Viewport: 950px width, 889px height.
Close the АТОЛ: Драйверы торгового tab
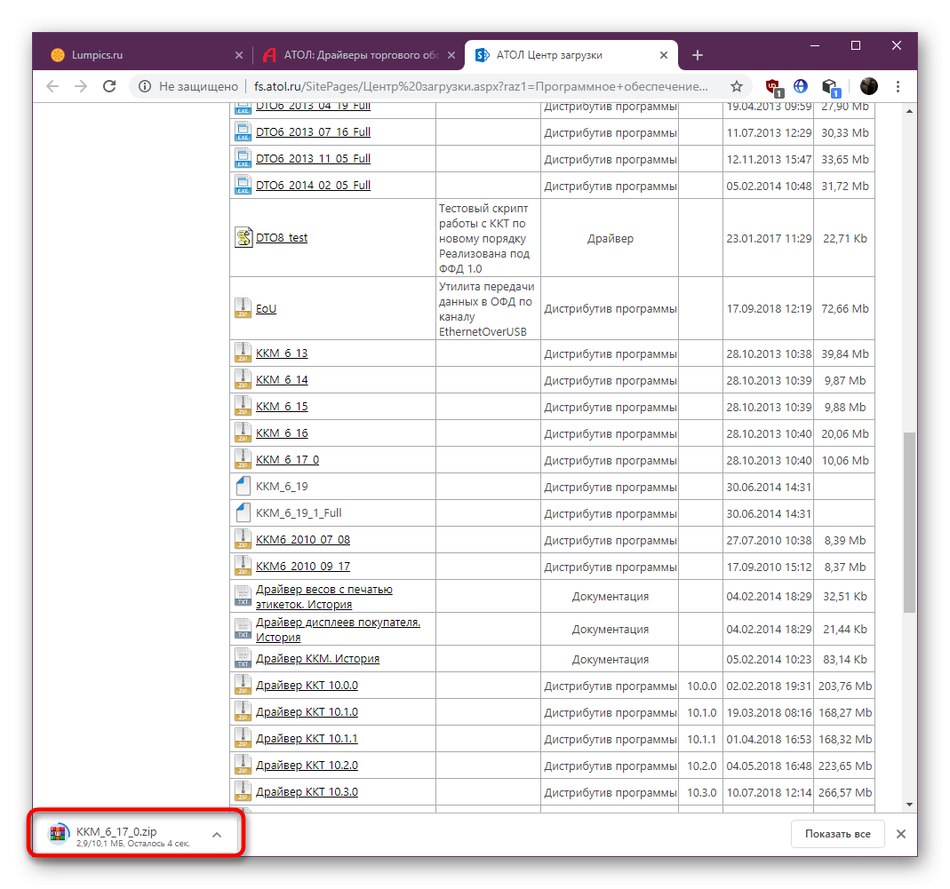click(x=451, y=55)
